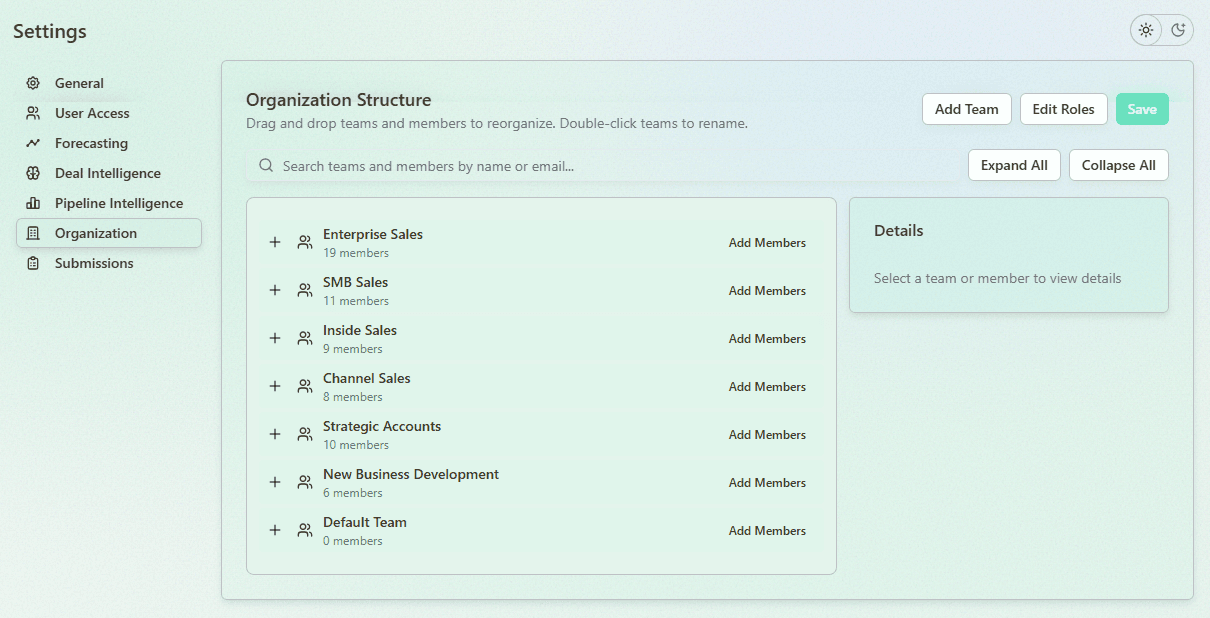Open the General settings section
This screenshot has width=1210, height=618.
pos(109,83)
